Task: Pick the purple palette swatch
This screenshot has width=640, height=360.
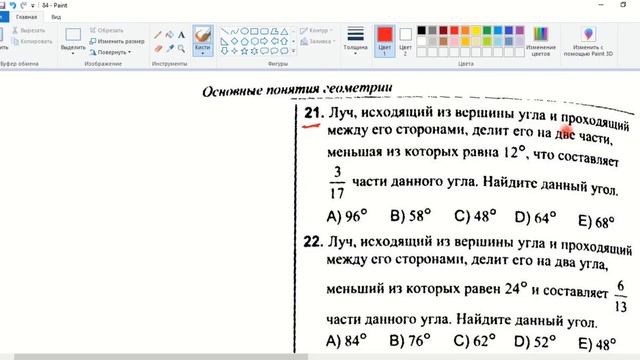Action: click(x=520, y=30)
